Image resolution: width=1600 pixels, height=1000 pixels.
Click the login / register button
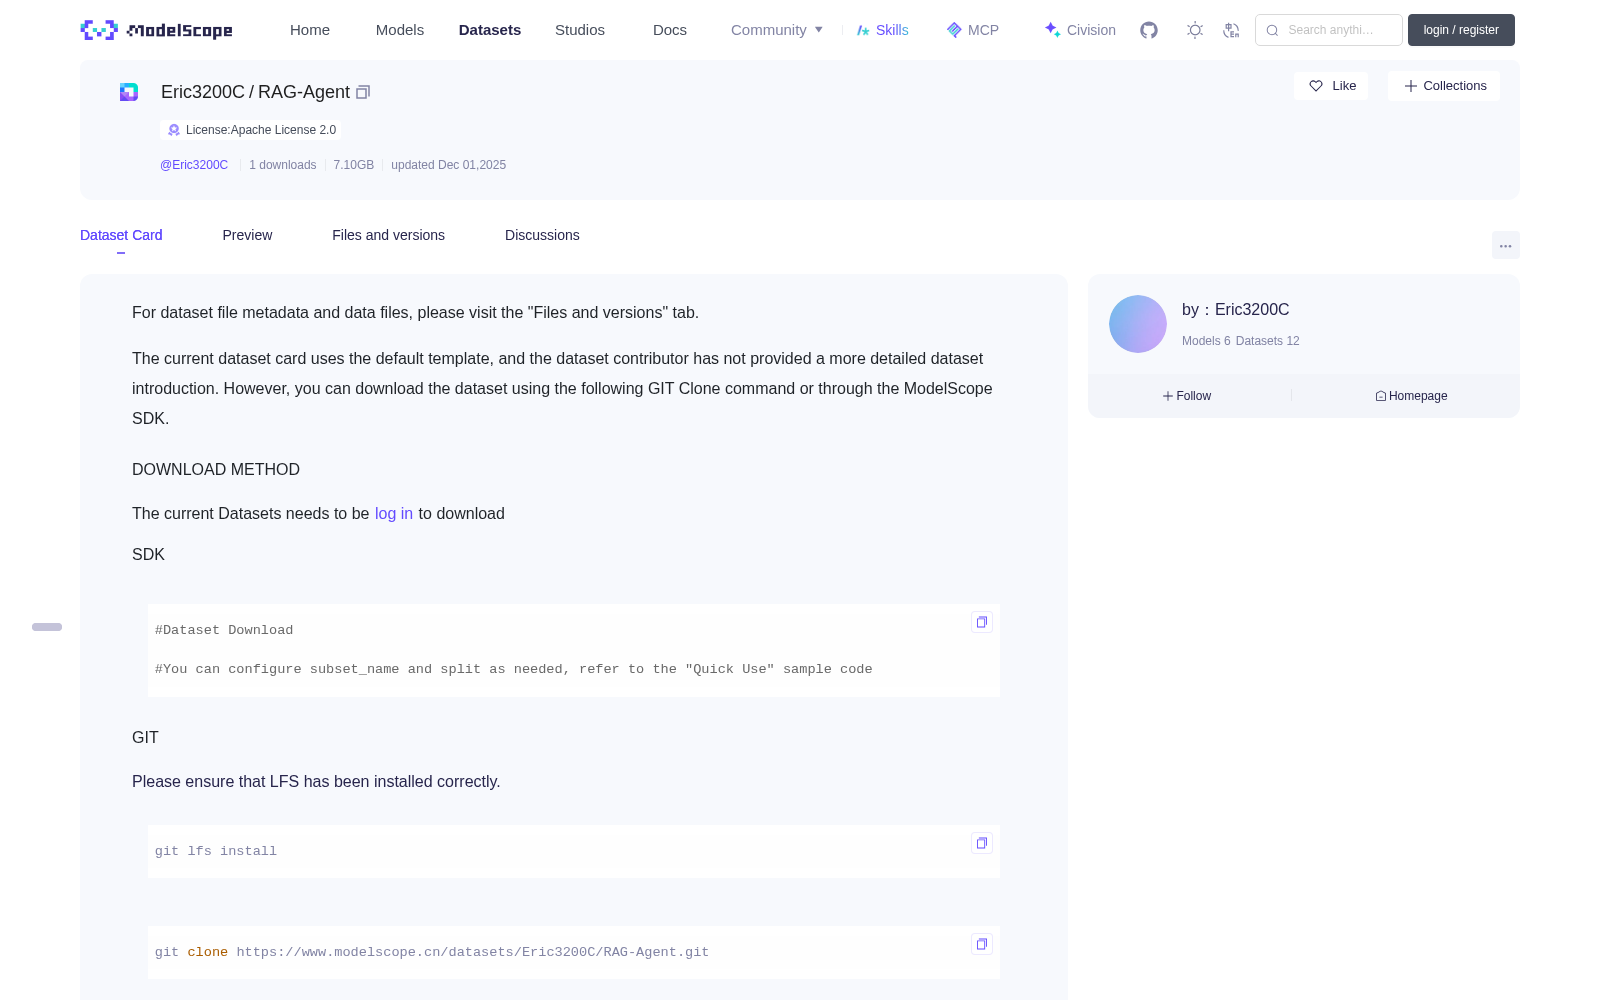(x=1461, y=30)
